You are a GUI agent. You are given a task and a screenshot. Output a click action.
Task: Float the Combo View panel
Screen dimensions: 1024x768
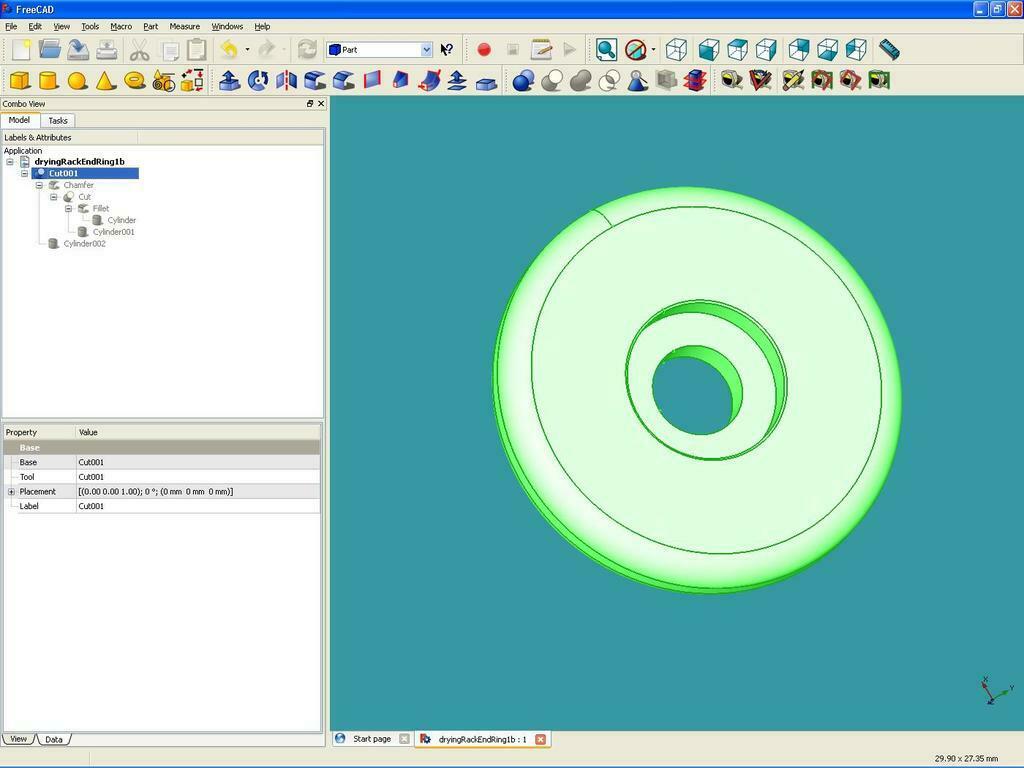[x=310, y=104]
